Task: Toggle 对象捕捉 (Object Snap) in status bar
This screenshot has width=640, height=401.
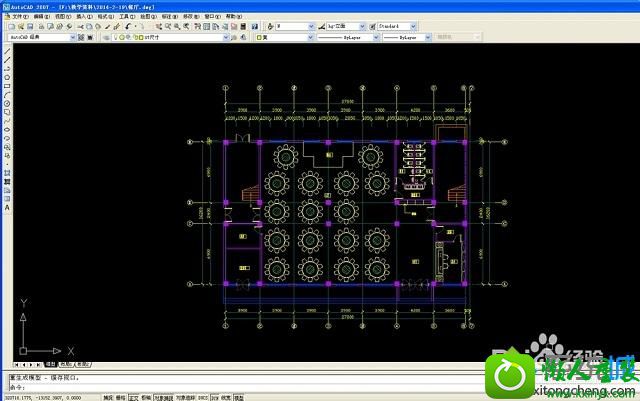Action: (x=163, y=397)
